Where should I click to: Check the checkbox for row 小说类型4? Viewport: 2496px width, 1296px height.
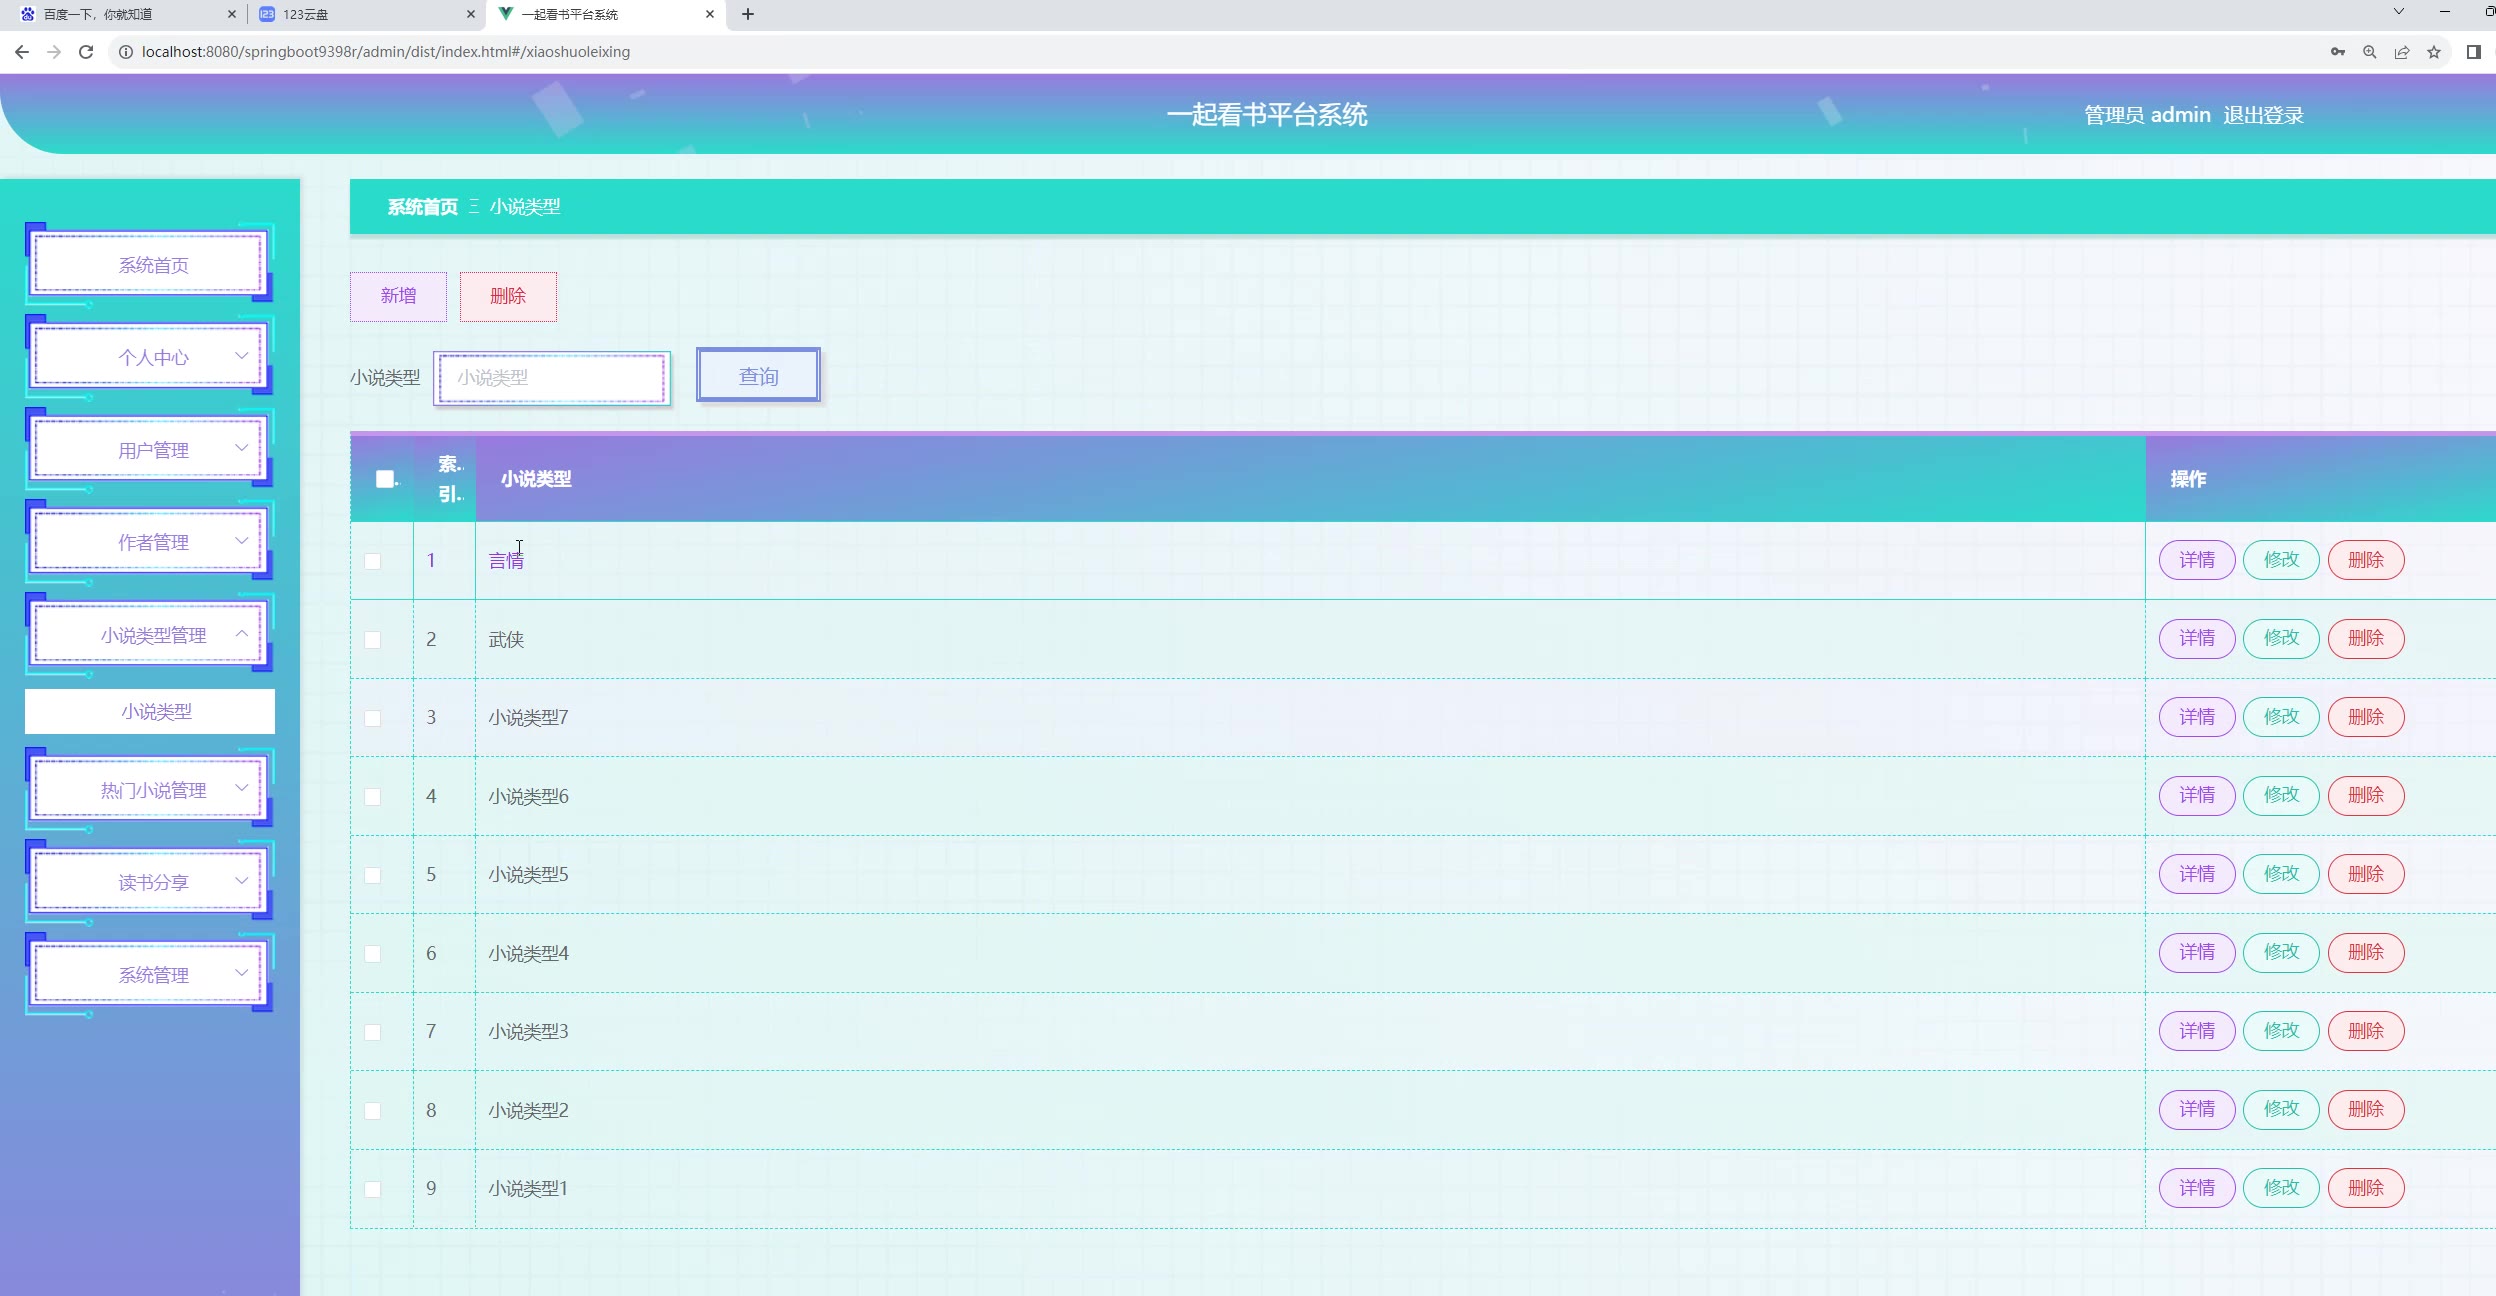click(373, 953)
